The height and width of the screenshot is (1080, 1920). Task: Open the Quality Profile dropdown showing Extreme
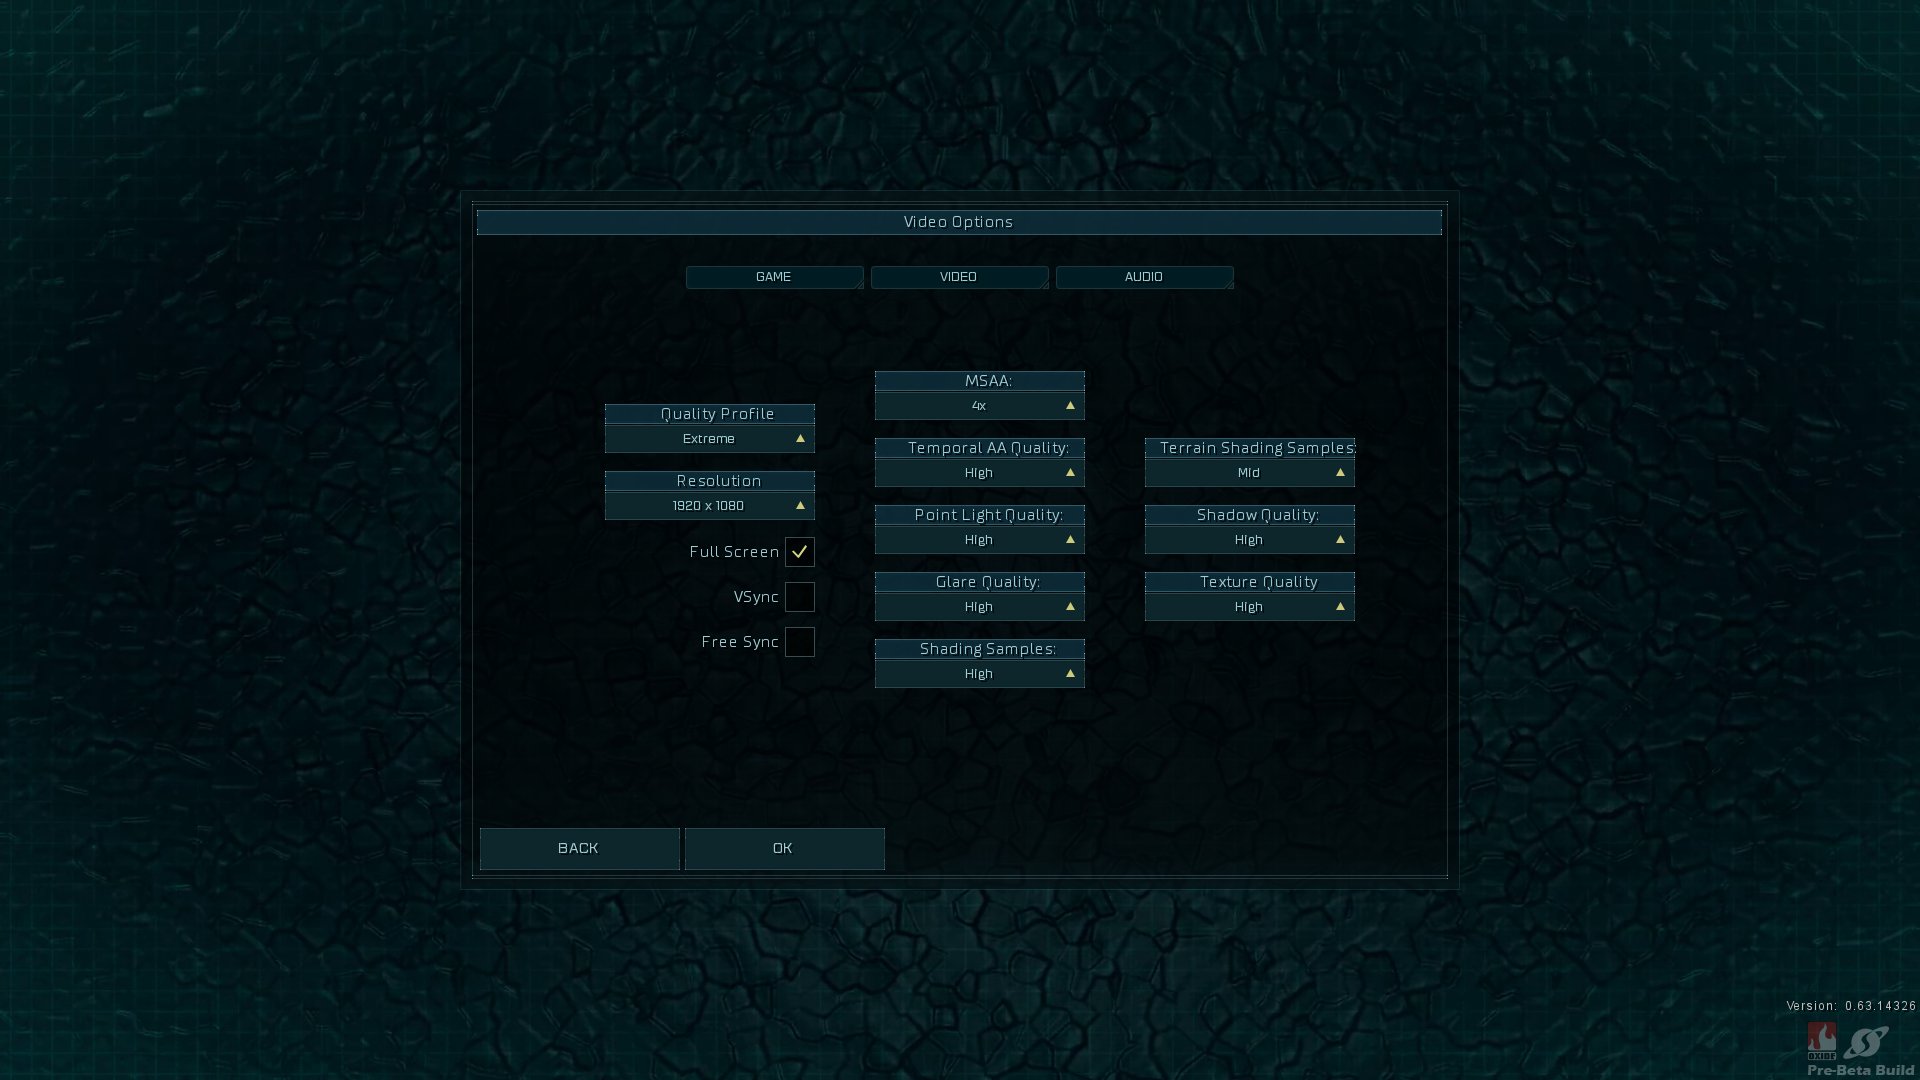click(710, 439)
